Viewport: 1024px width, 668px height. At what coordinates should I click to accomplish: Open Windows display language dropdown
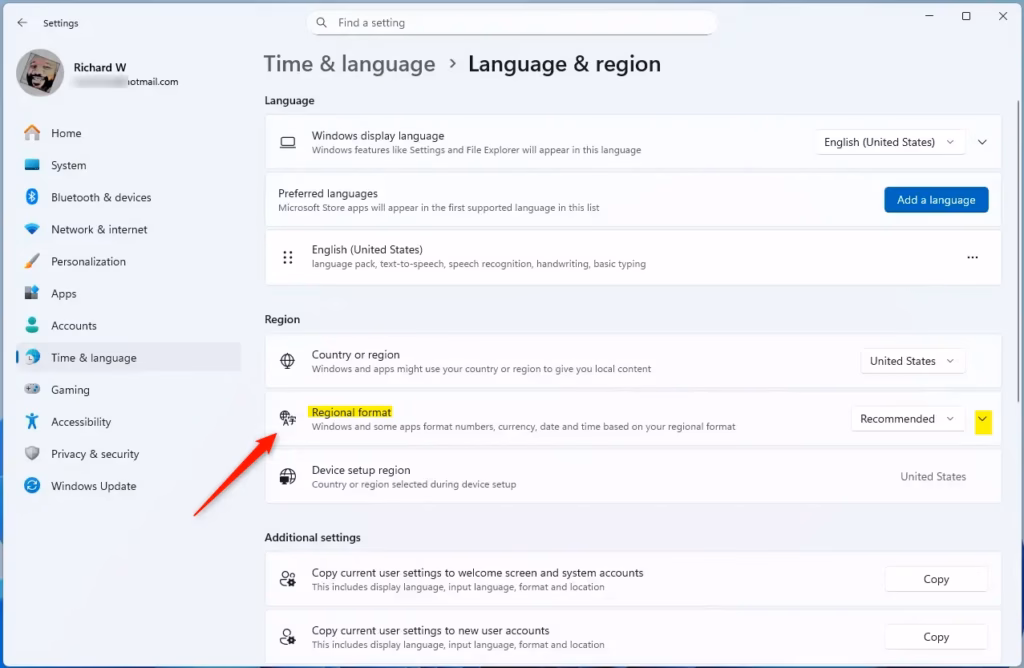pyautogui.click(x=889, y=142)
